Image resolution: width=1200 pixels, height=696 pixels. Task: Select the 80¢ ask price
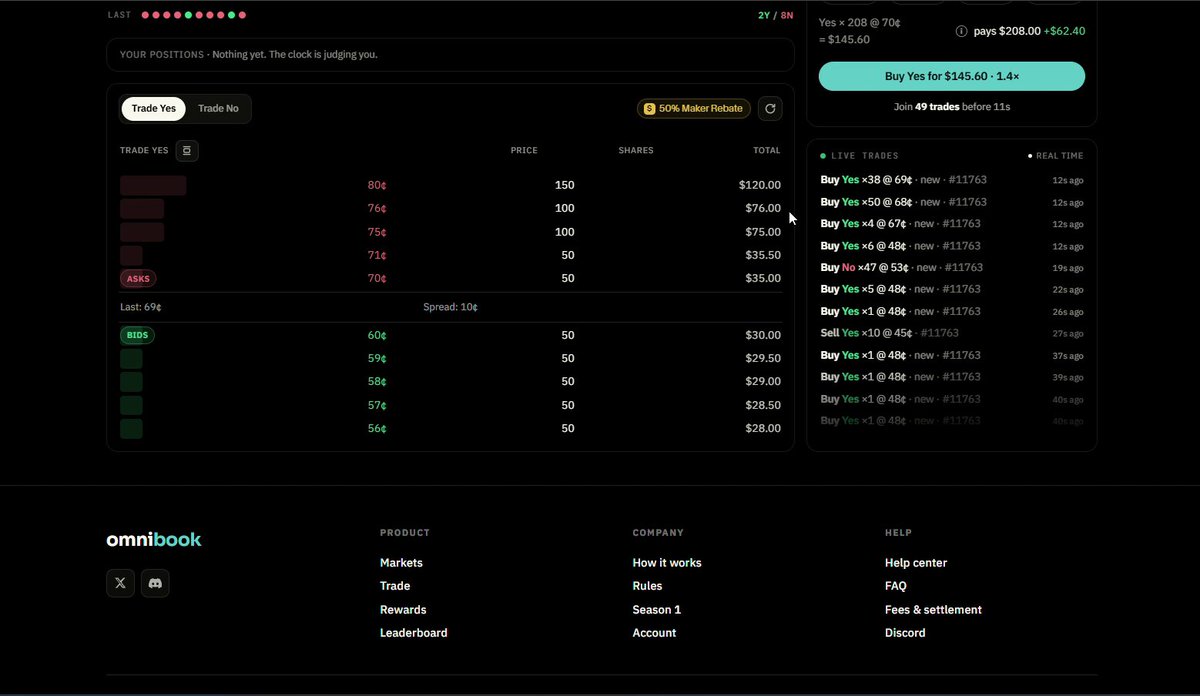point(377,185)
